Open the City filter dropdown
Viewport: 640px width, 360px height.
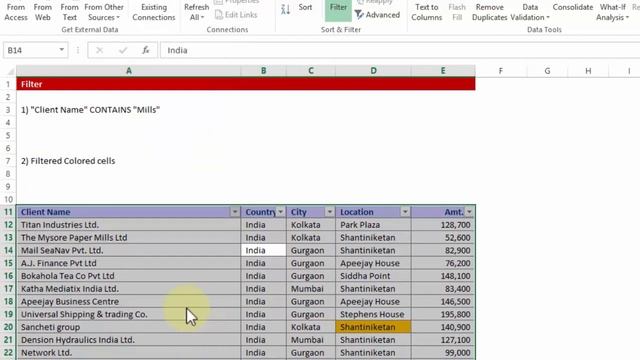(329, 212)
